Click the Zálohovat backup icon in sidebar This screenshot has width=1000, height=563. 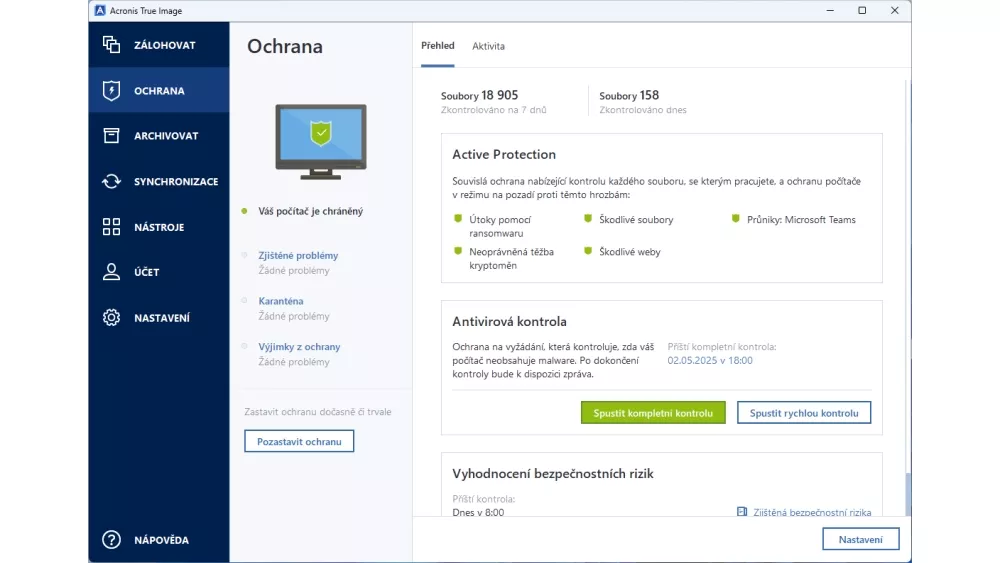pos(111,45)
